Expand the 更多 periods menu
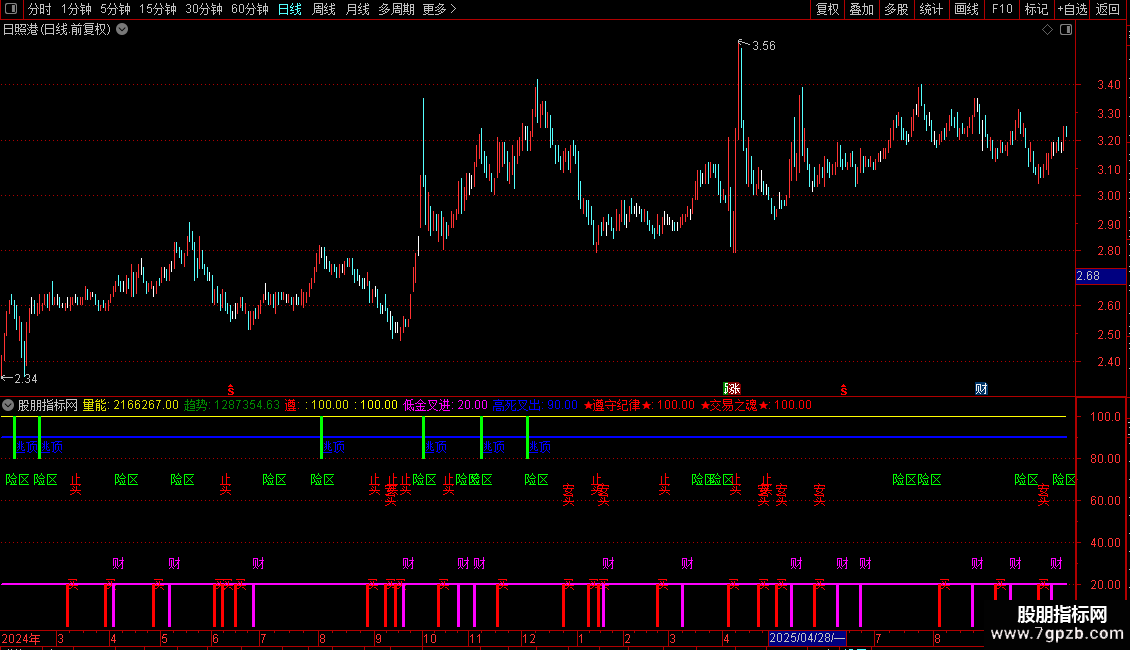The height and width of the screenshot is (650, 1130). [x=440, y=9]
